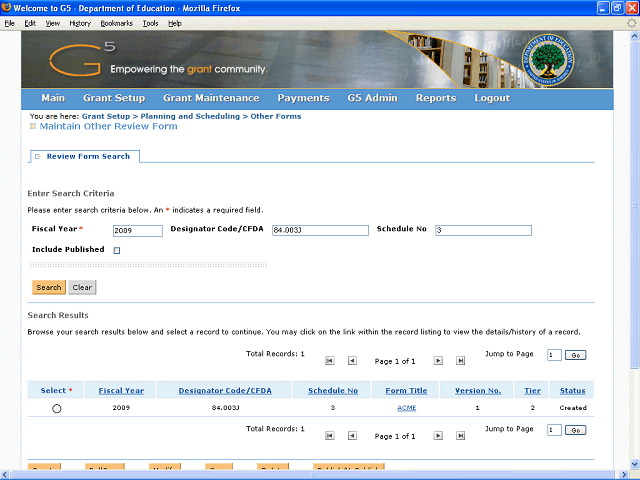Screen dimensions: 640x480
Task: Open the Grant Setup navigation item
Action: pos(114,98)
